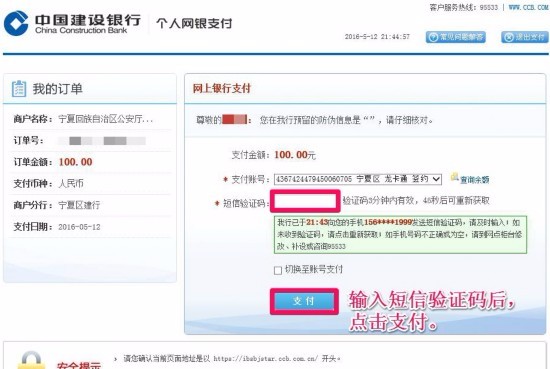Click the SMS notice with phone 156****1999
550x369 pixels.
pyautogui.click(x=400, y=234)
